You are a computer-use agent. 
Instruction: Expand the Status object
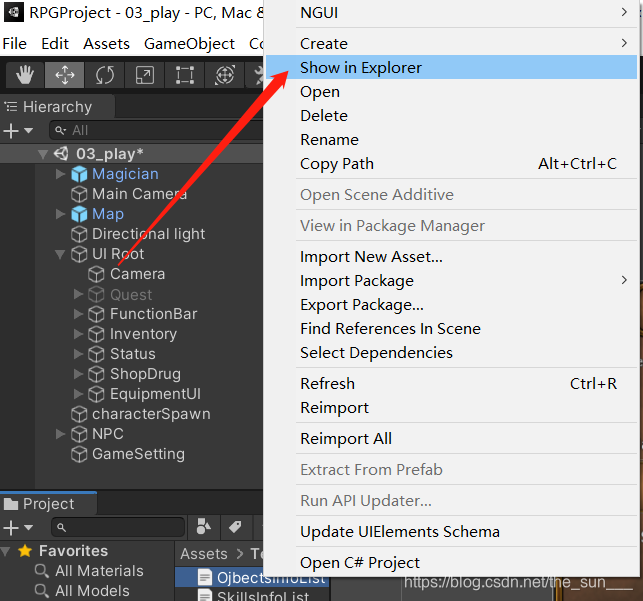78,354
